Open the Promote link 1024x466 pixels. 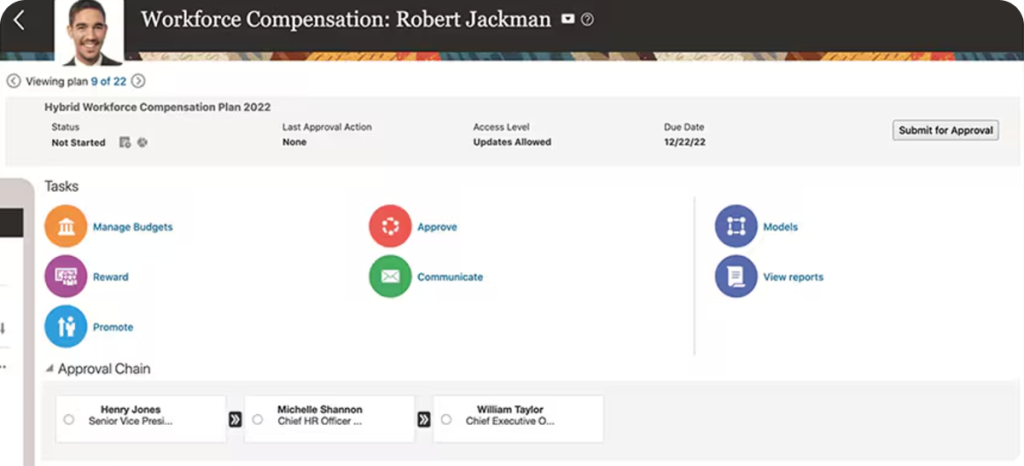[113, 327]
